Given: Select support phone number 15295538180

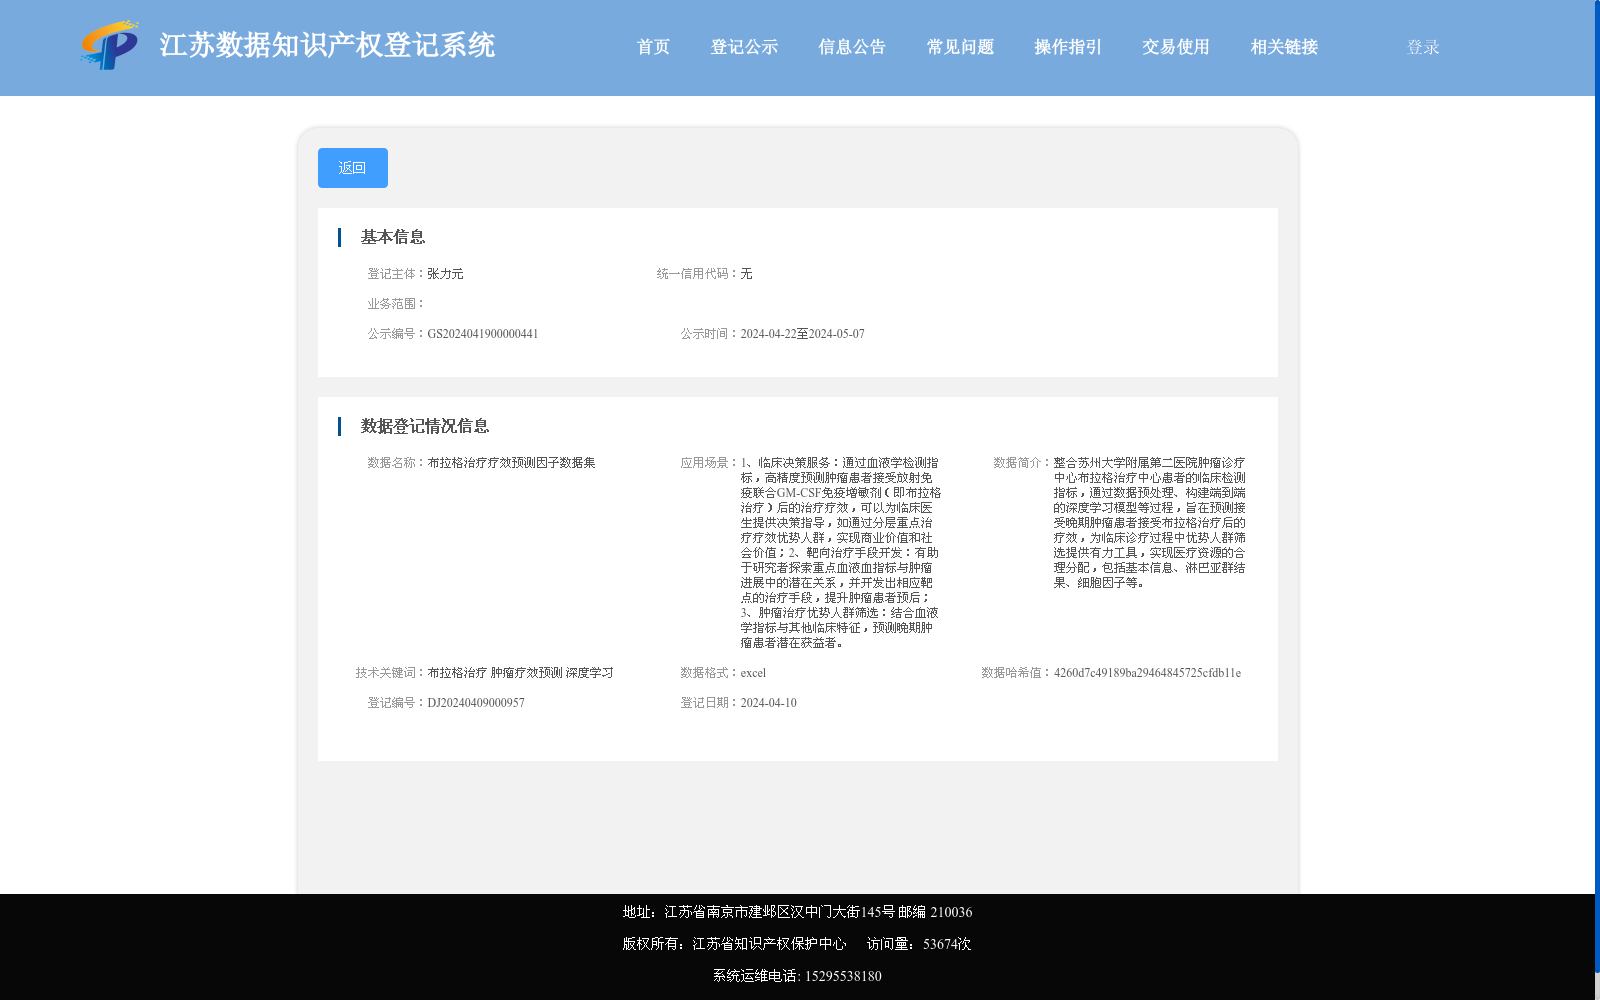Looking at the screenshot, I should 843,976.
